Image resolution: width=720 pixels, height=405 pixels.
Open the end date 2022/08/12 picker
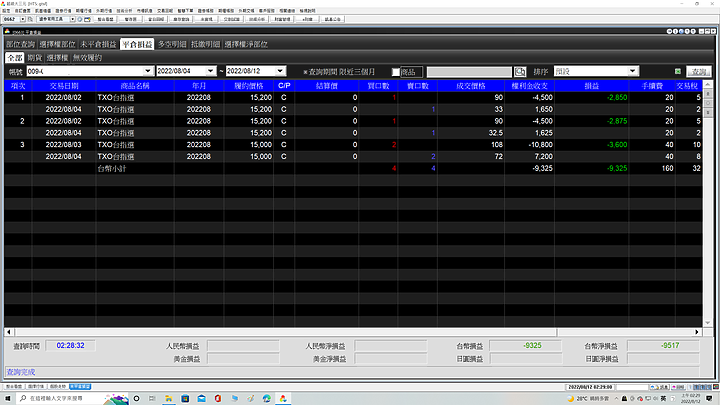point(280,71)
